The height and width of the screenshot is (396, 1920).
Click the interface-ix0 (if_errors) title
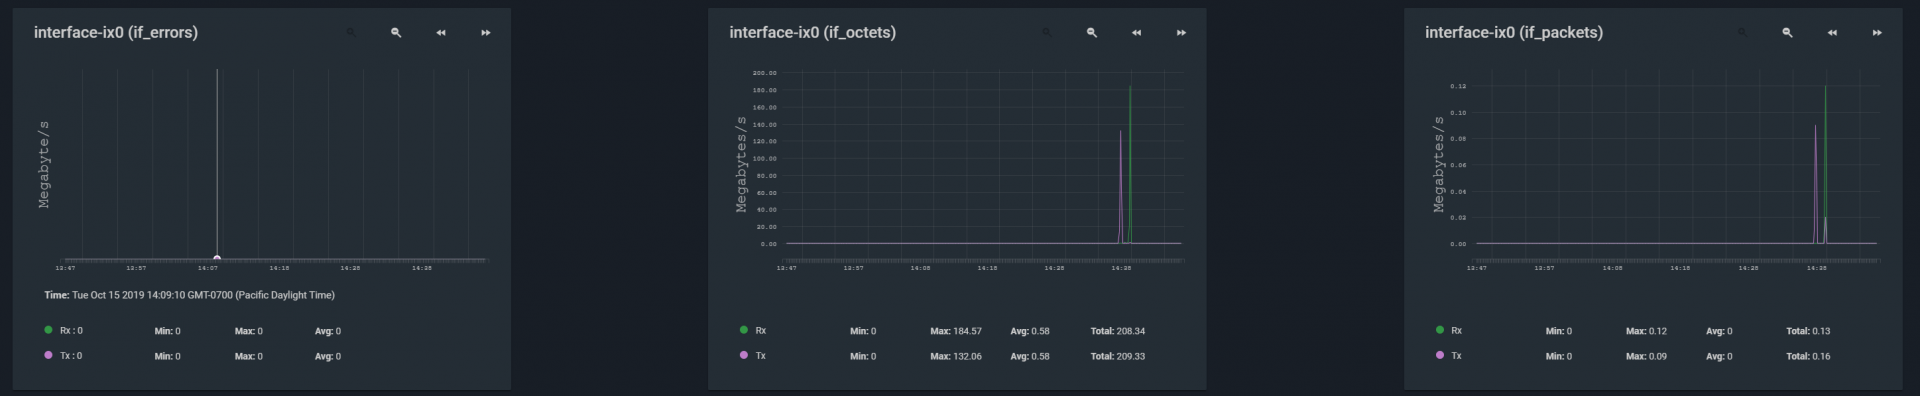click(x=116, y=33)
